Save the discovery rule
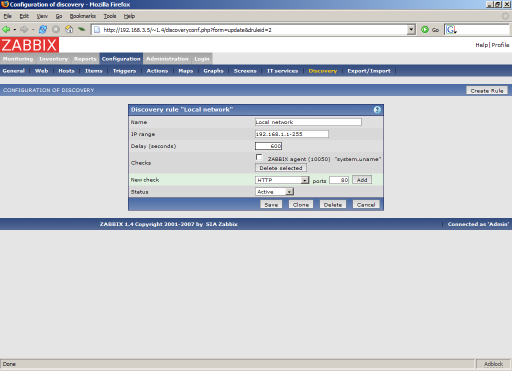This screenshot has width=512, height=371. pyautogui.click(x=271, y=205)
